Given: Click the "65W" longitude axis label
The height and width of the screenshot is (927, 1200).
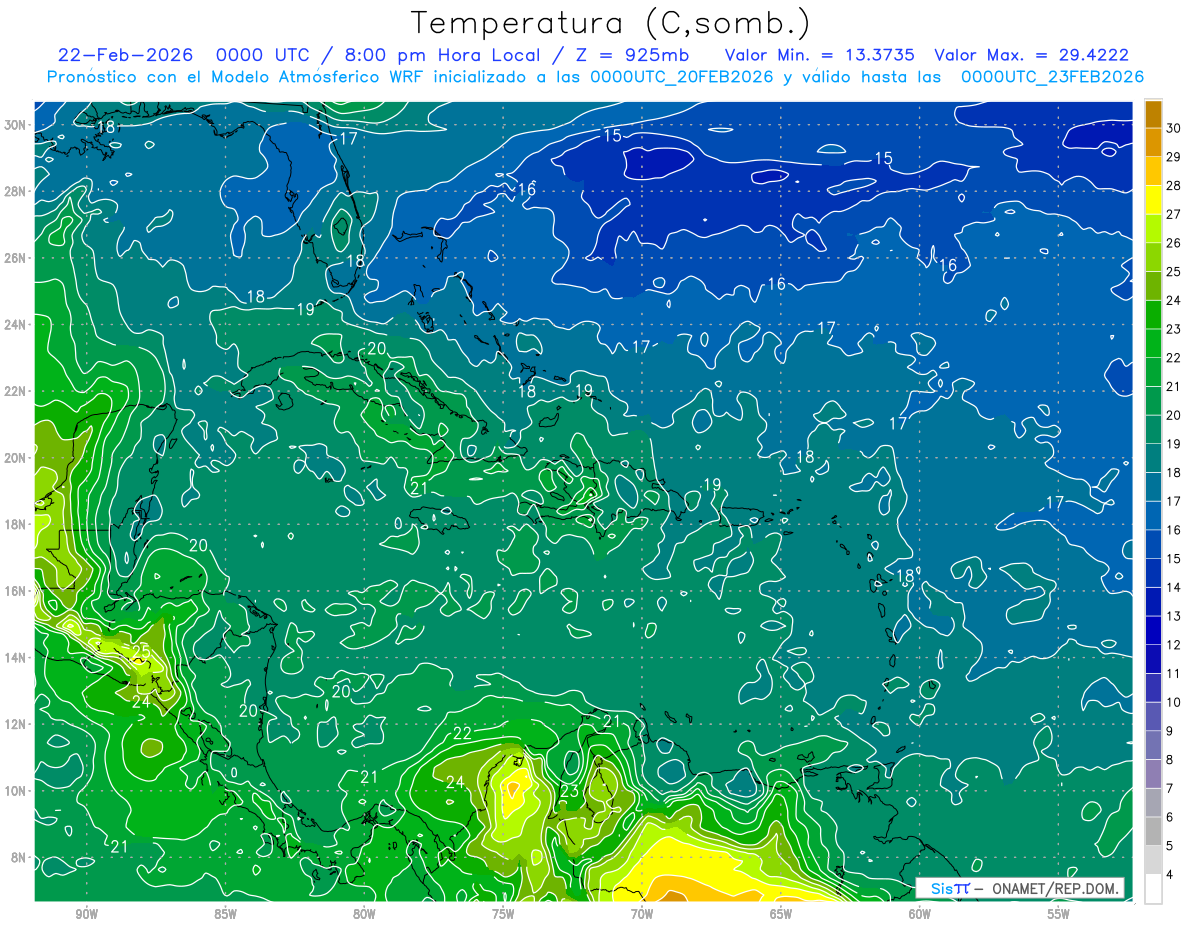Looking at the screenshot, I should pos(781,914).
